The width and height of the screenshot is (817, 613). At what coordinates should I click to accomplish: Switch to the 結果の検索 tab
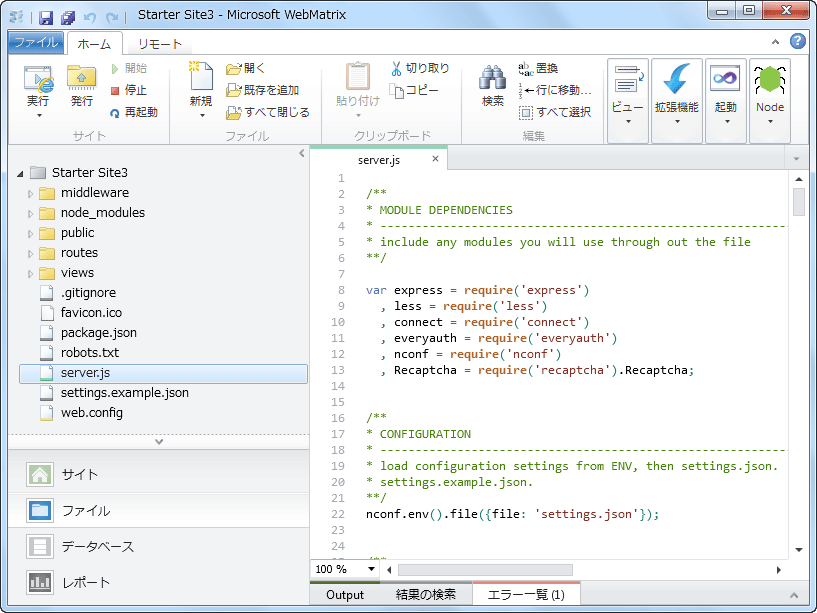tap(426, 595)
